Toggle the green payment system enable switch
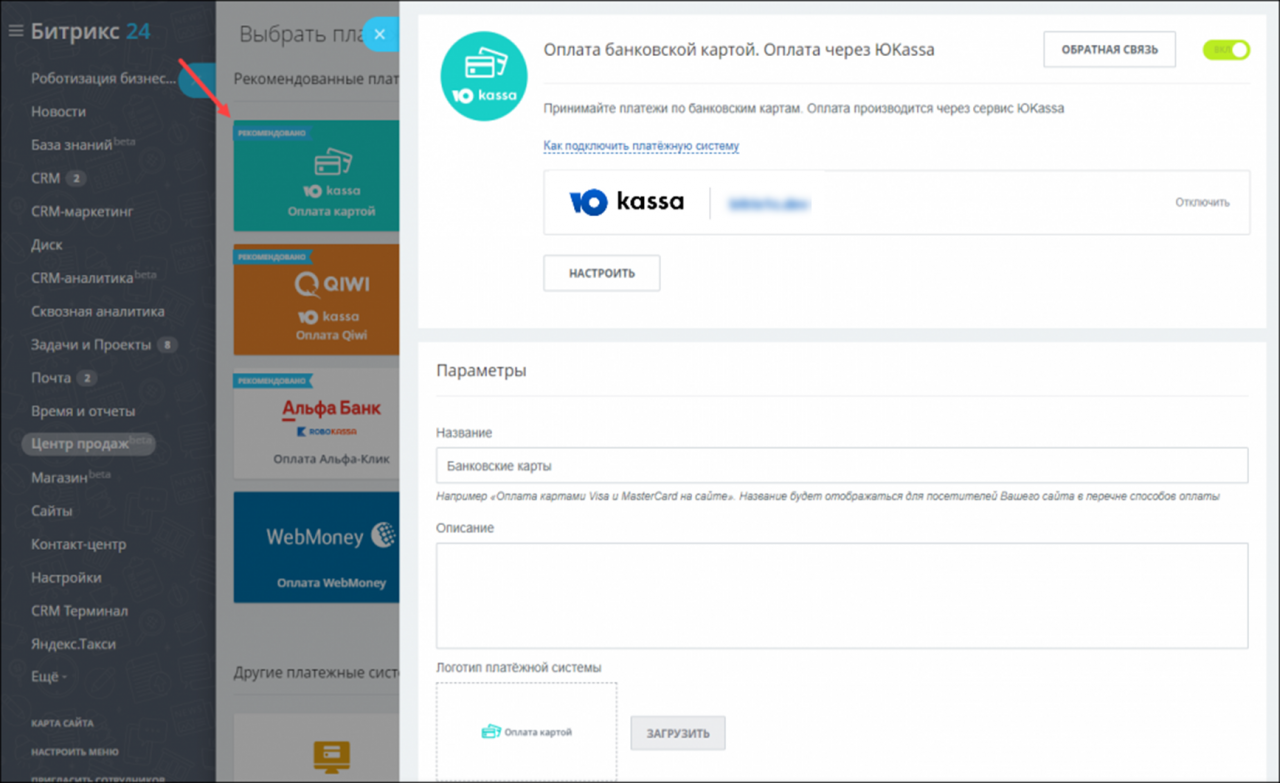1280x783 pixels. (1226, 49)
